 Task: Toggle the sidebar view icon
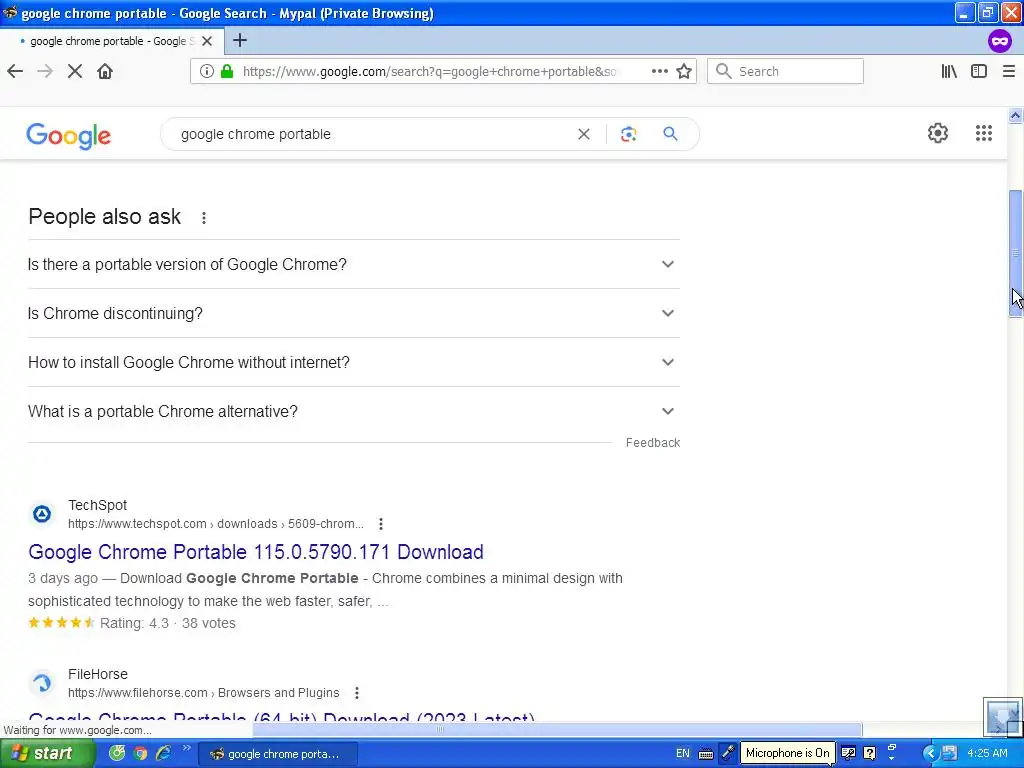click(x=979, y=71)
